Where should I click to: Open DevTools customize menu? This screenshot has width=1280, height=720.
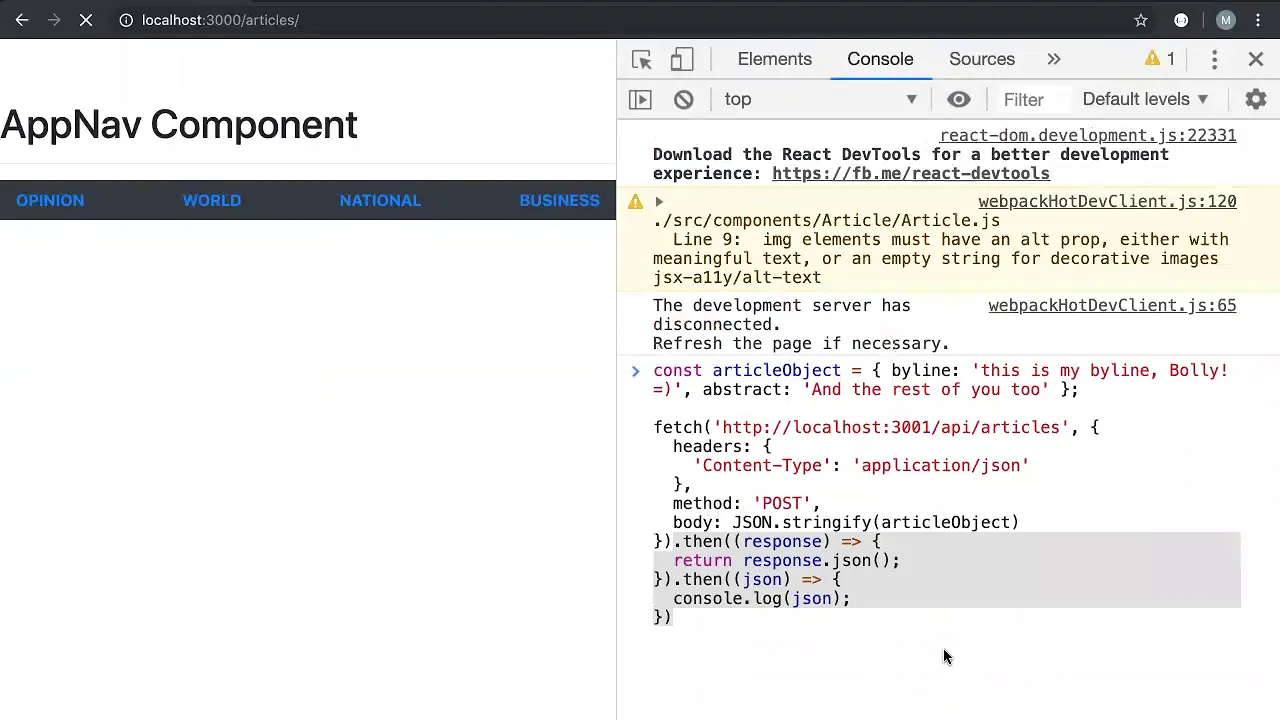[1214, 59]
